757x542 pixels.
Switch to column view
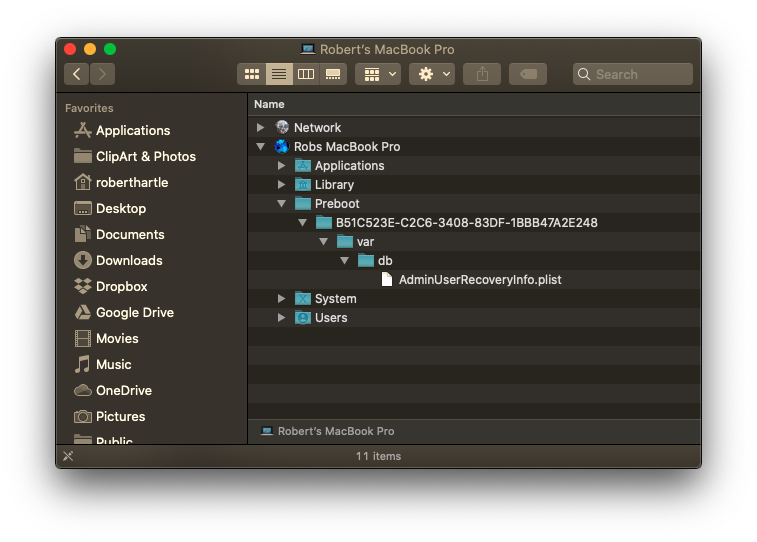tap(306, 74)
